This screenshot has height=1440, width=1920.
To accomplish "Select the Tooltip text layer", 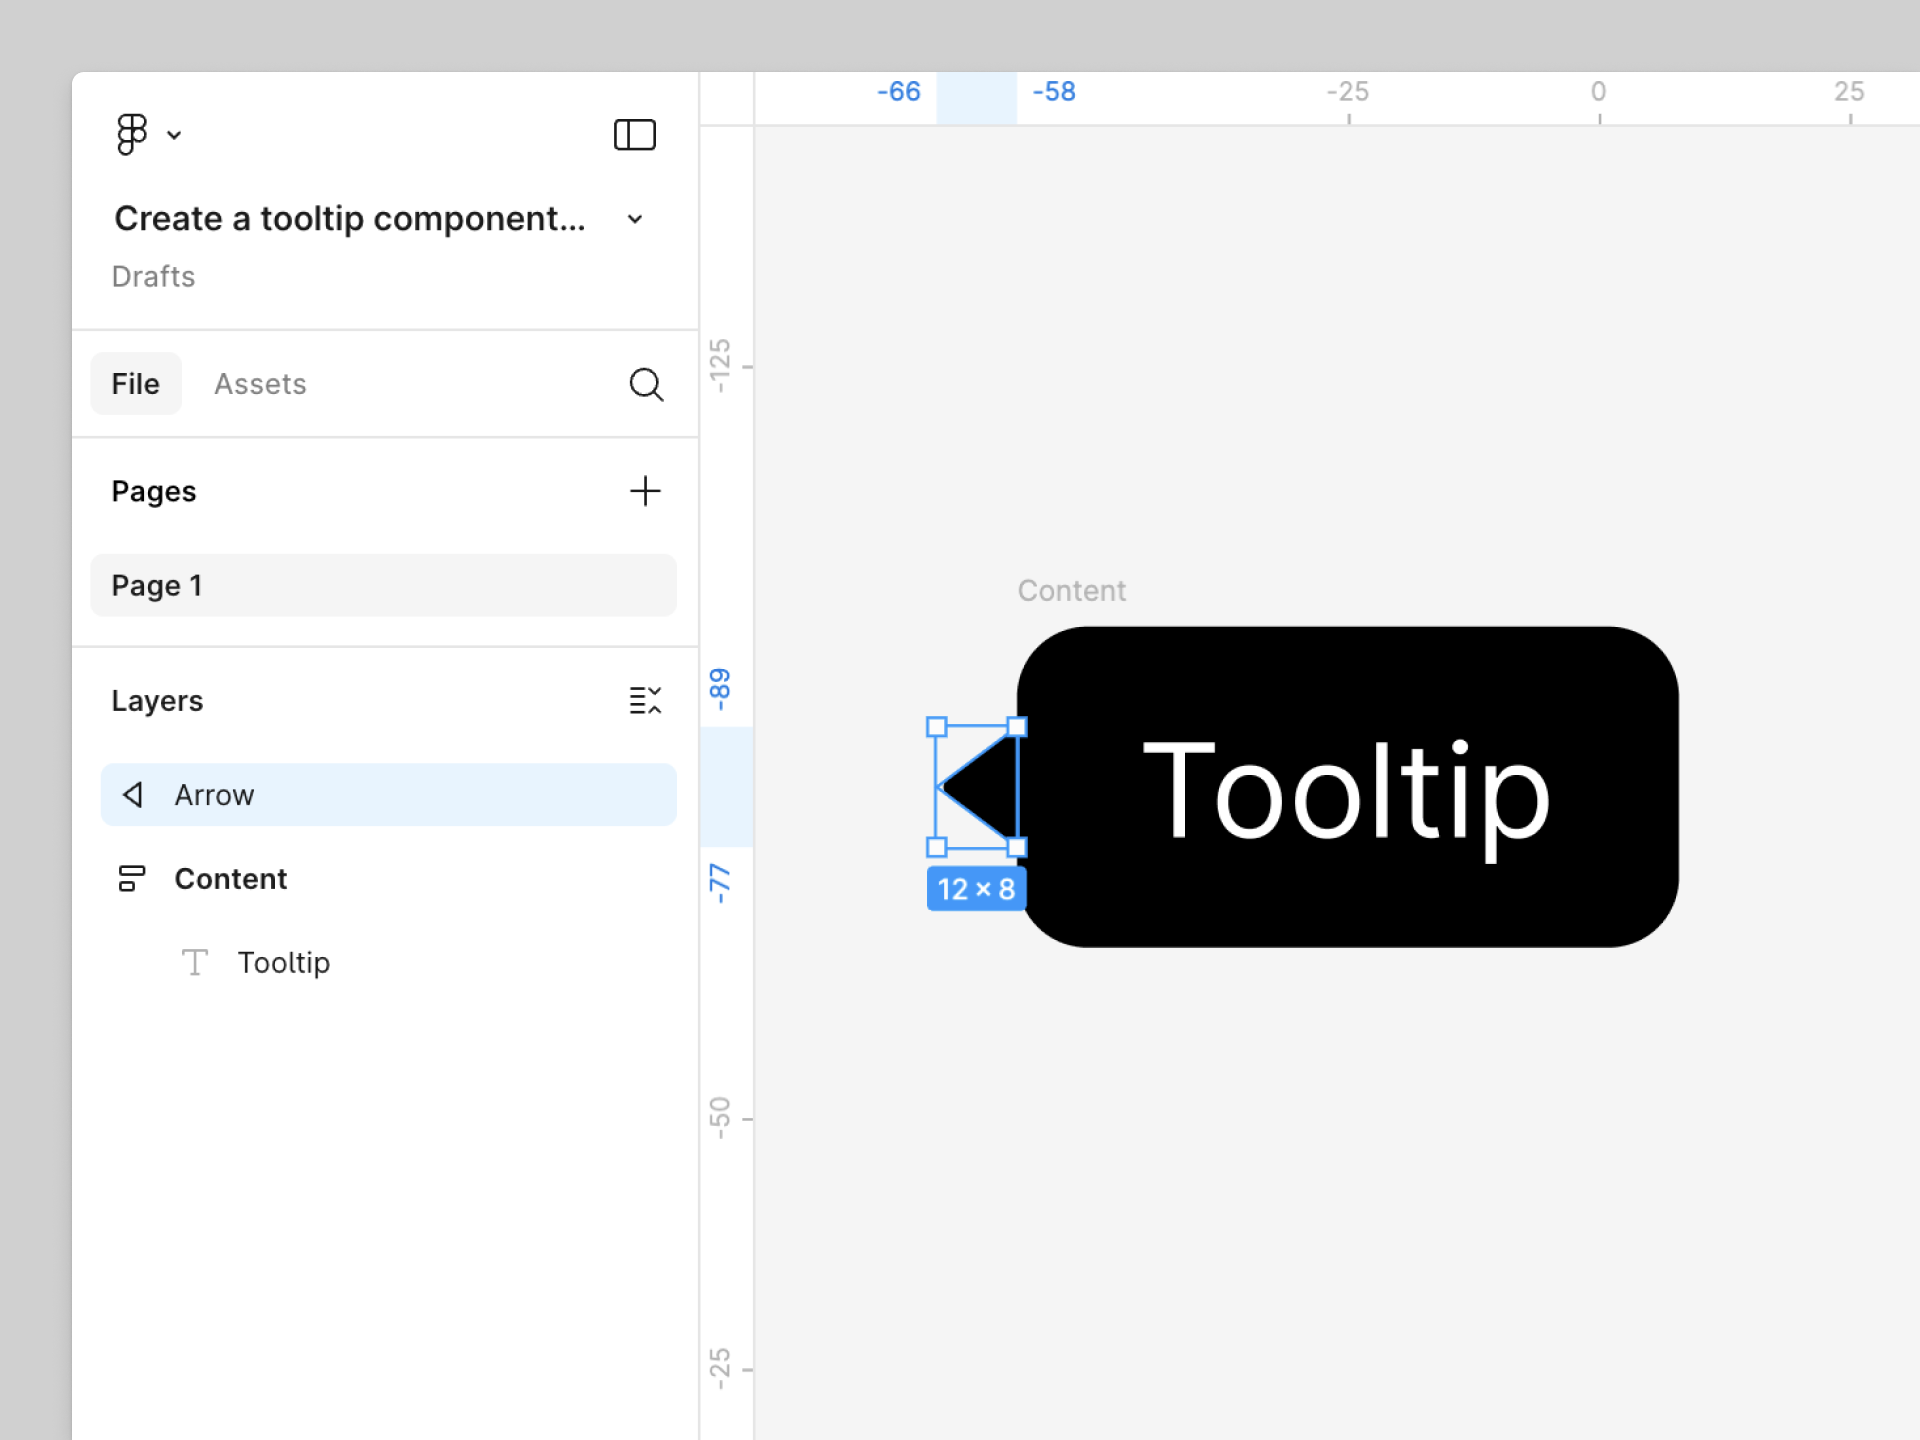I will [x=284, y=963].
